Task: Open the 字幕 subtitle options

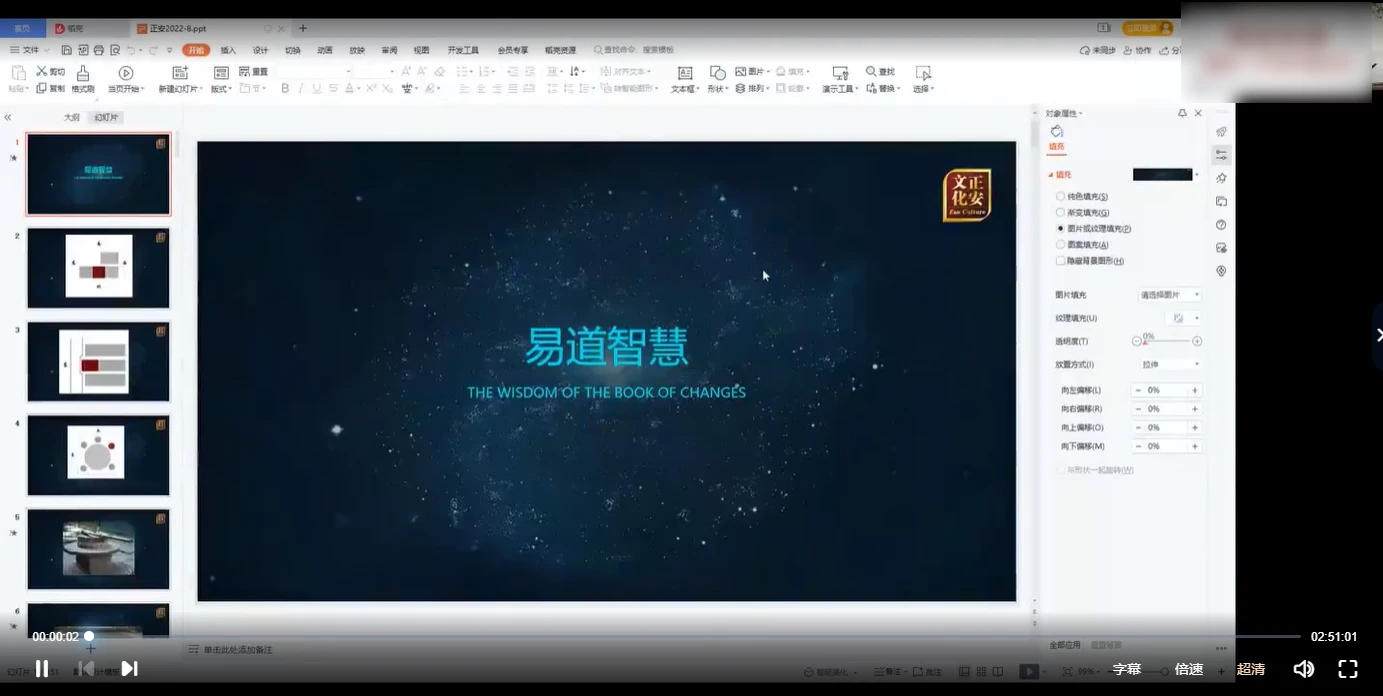Action: [x=1127, y=669]
